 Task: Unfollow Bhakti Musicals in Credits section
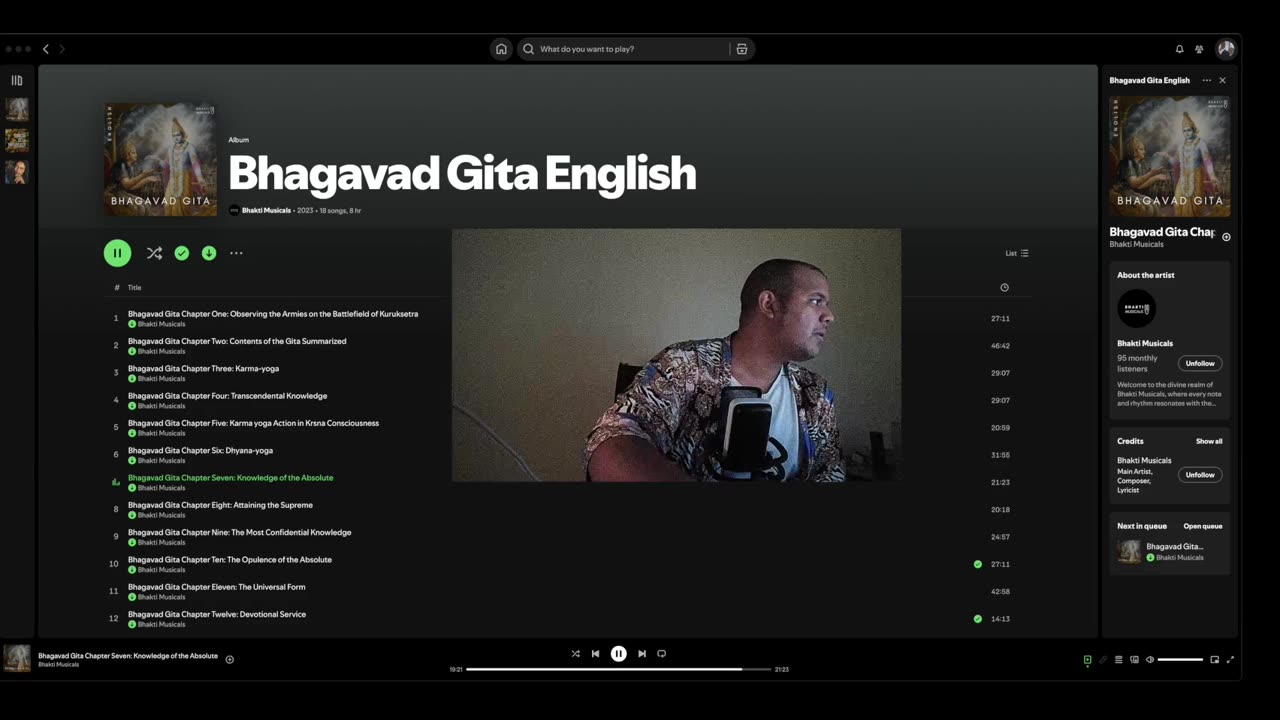[1200, 475]
